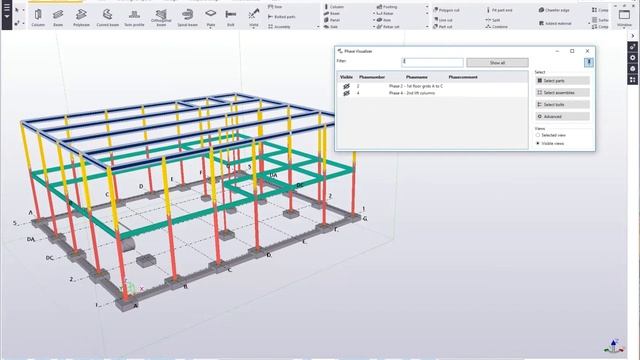The image size is (640, 360).
Task: Click the Select assemblies button
Action: click(562, 93)
